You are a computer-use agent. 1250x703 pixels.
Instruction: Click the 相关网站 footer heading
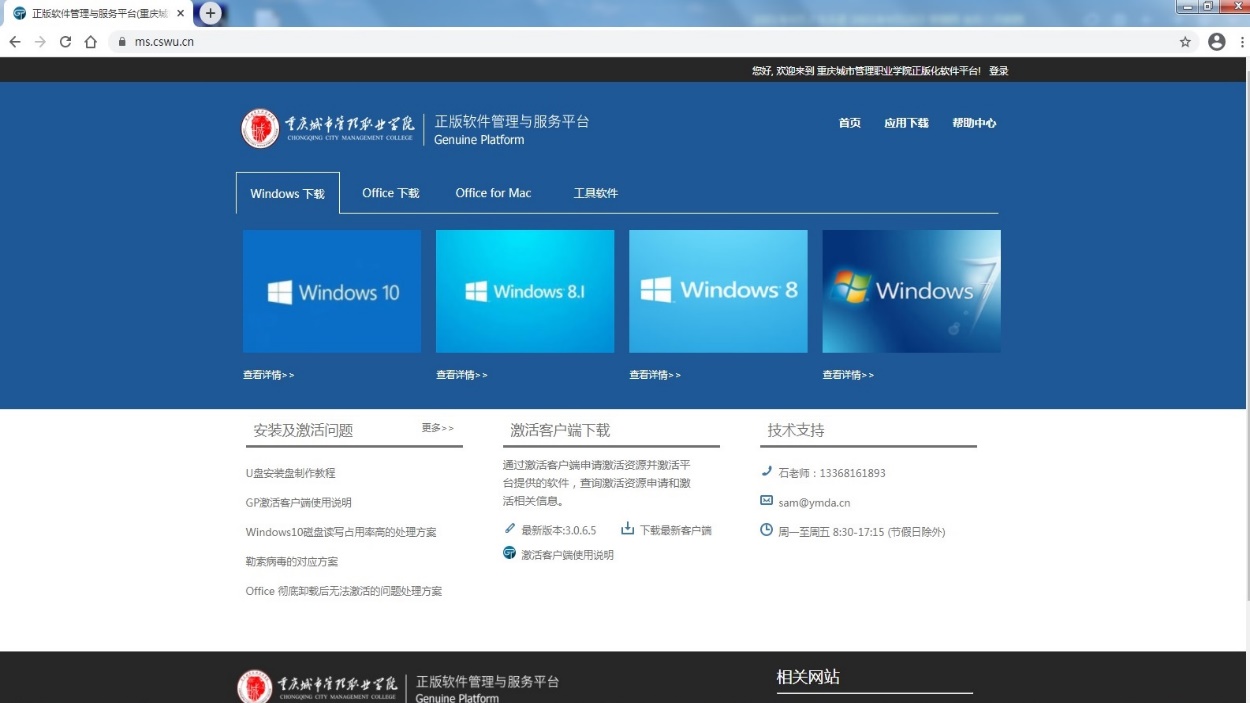pos(808,677)
